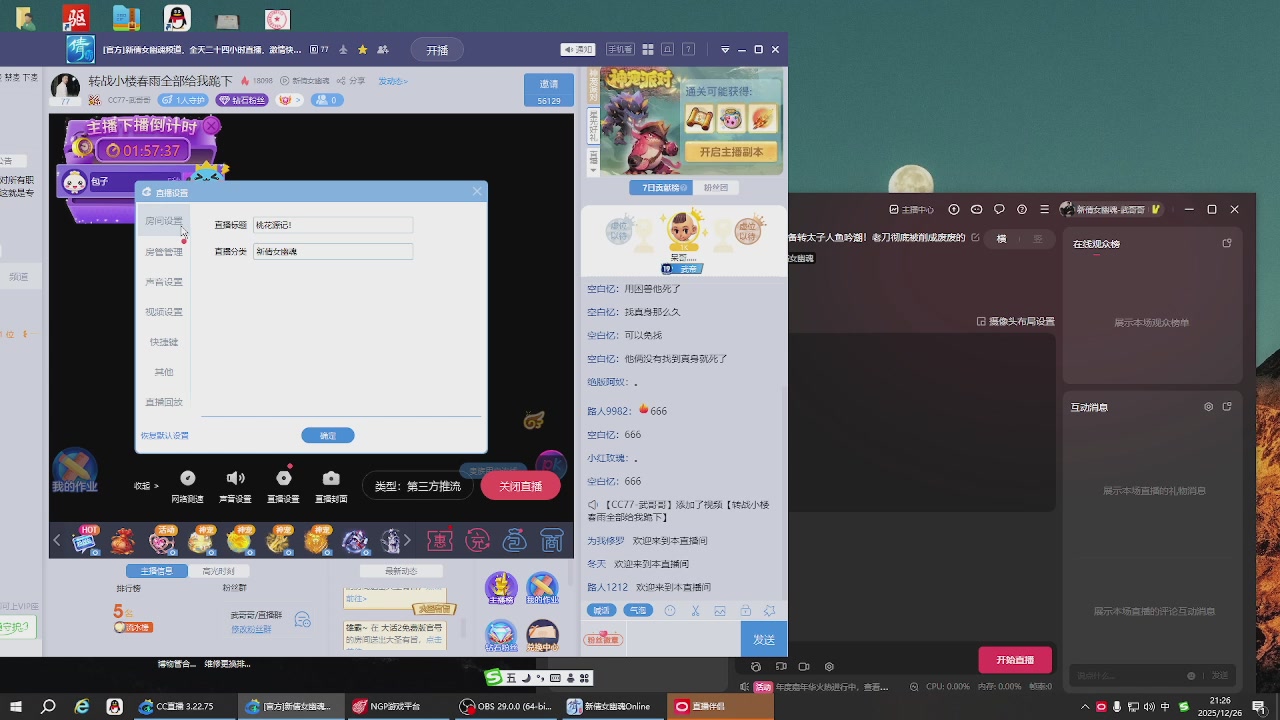
Task: Click the grid layout icon in top bar
Action: (x=648, y=50)
